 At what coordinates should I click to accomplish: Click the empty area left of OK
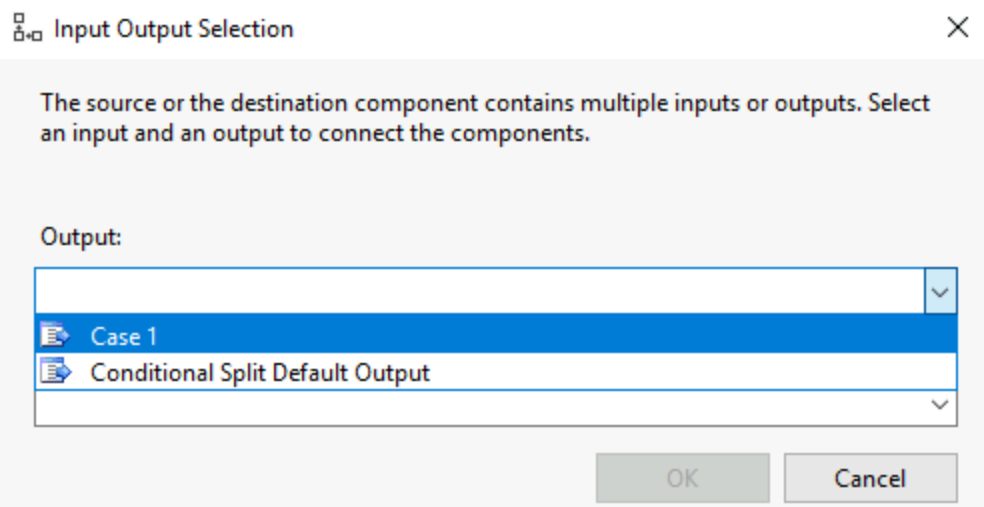[314, 478]
